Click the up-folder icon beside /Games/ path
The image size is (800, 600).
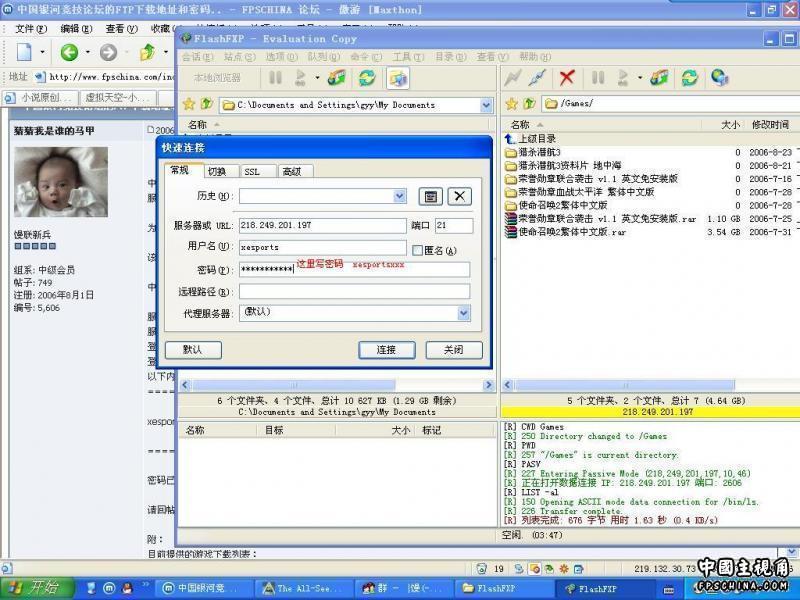tap(529, 104)
